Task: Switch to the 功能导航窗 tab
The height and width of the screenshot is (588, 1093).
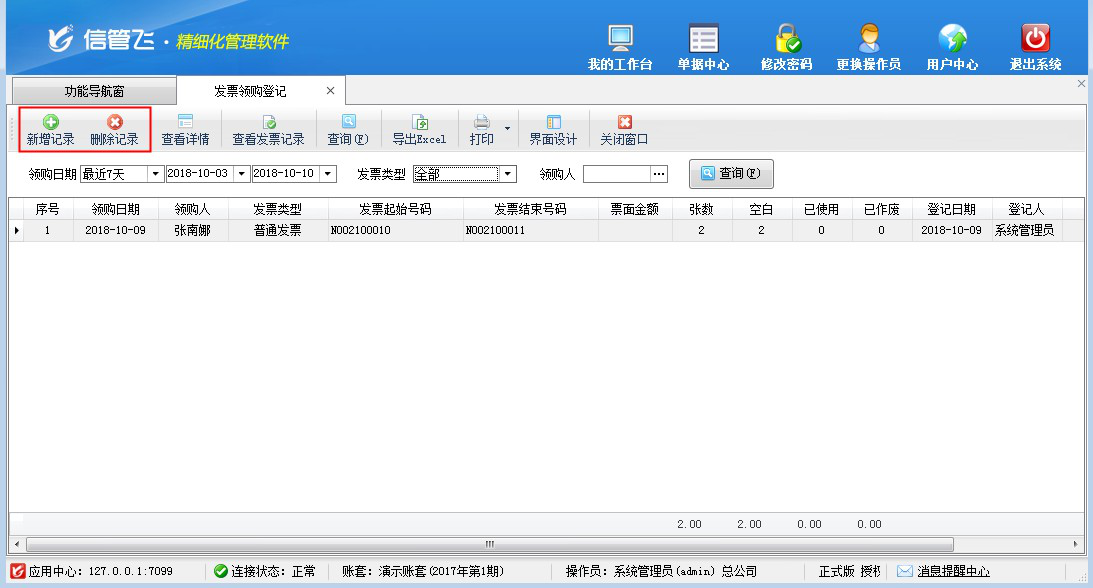Action: coord(93,91)
